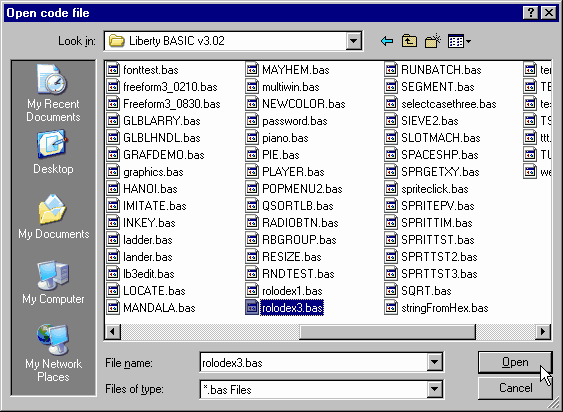This screenshot has height=412, width=563.
Task: Select lb3edit.bas
Action: click(149, 274)
